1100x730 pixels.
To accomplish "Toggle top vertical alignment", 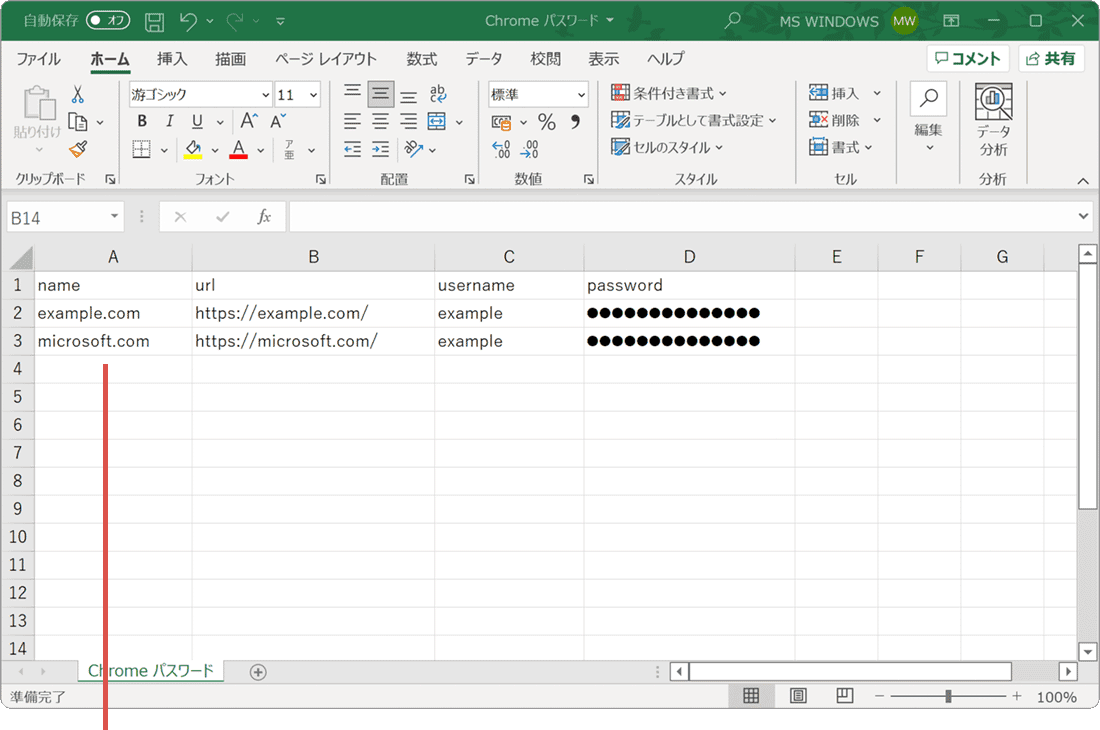I will 352,93.
